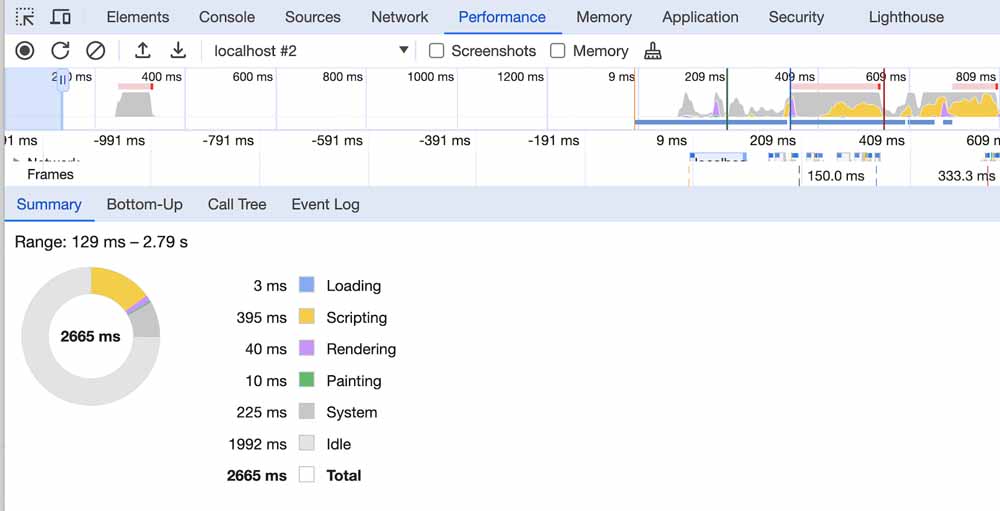Open the Network tab
Viewport: 1000px width, 511px height.
400,17
